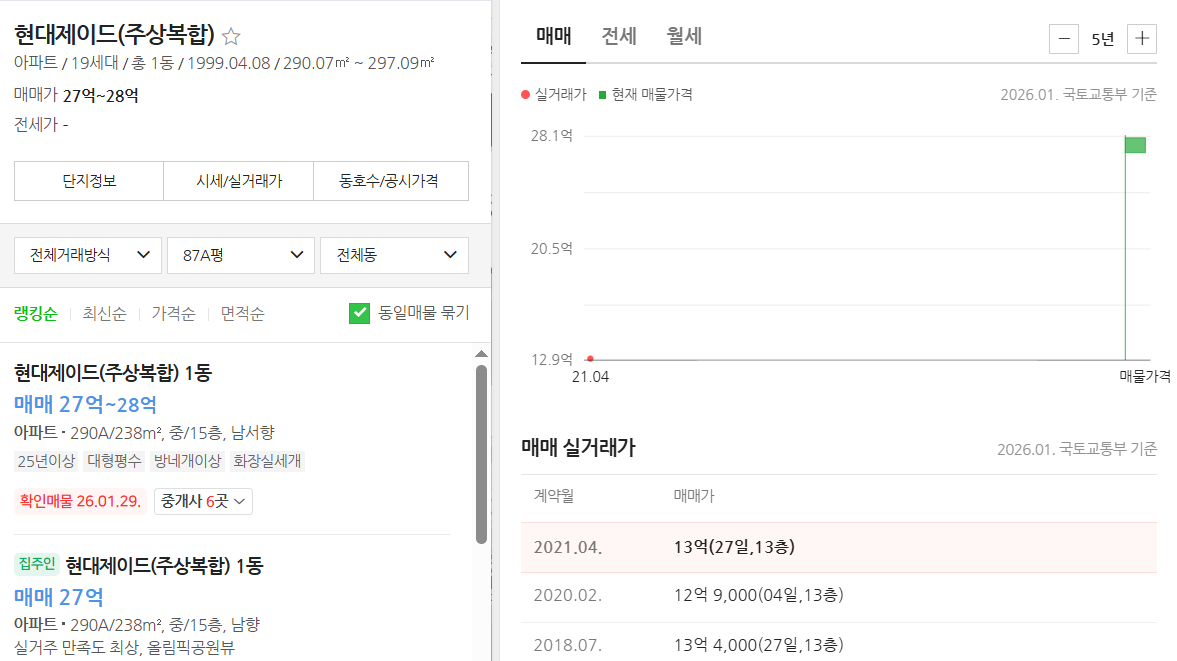Switch to the 매매 tab

554,36
